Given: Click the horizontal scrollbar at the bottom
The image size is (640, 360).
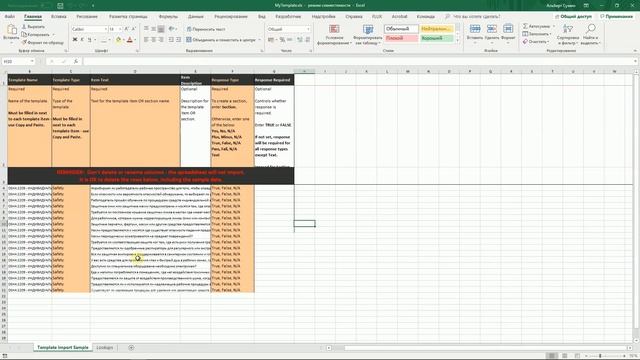Looking at the screenshot, I should (479, 348).
